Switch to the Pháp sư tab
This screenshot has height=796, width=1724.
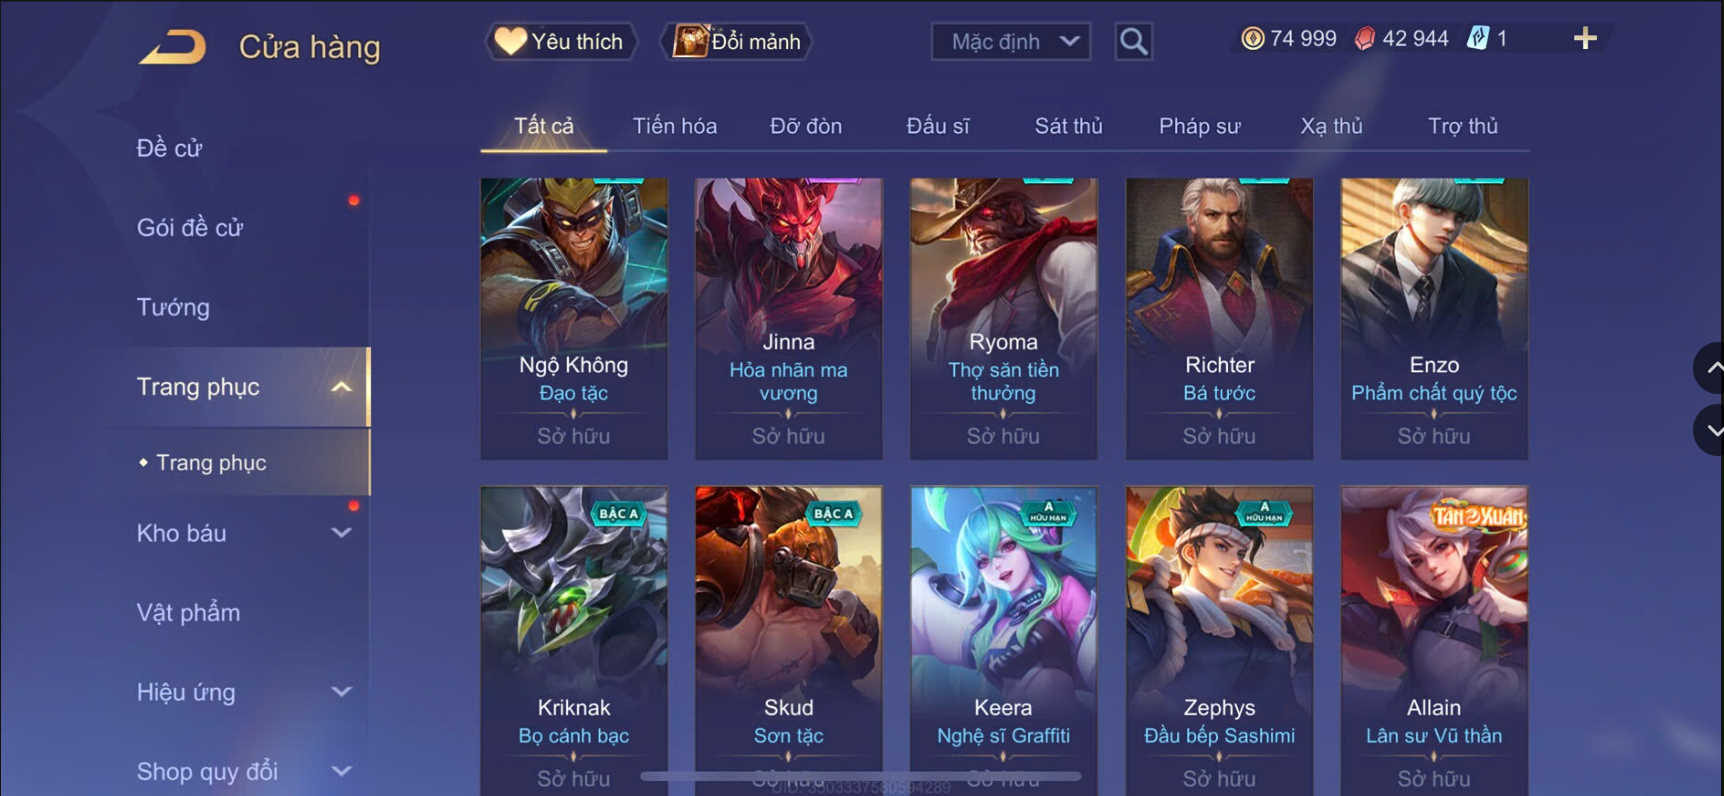[1199, 126]
